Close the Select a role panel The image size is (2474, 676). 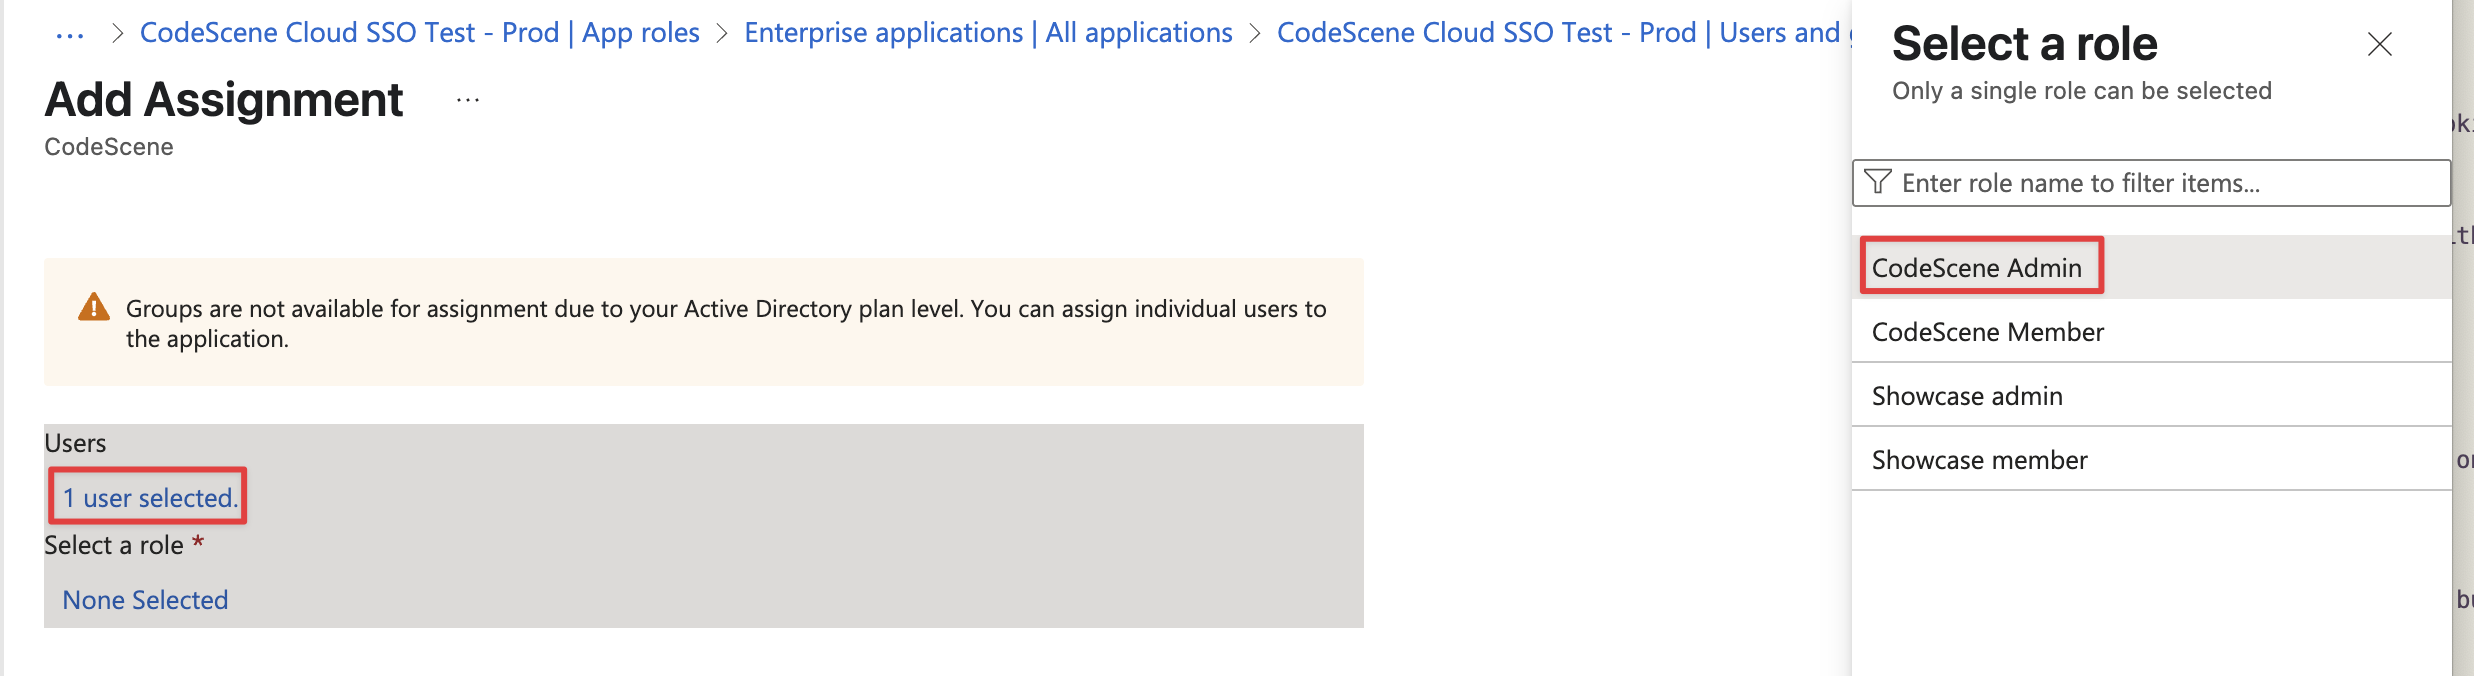tap(2380, 44)
